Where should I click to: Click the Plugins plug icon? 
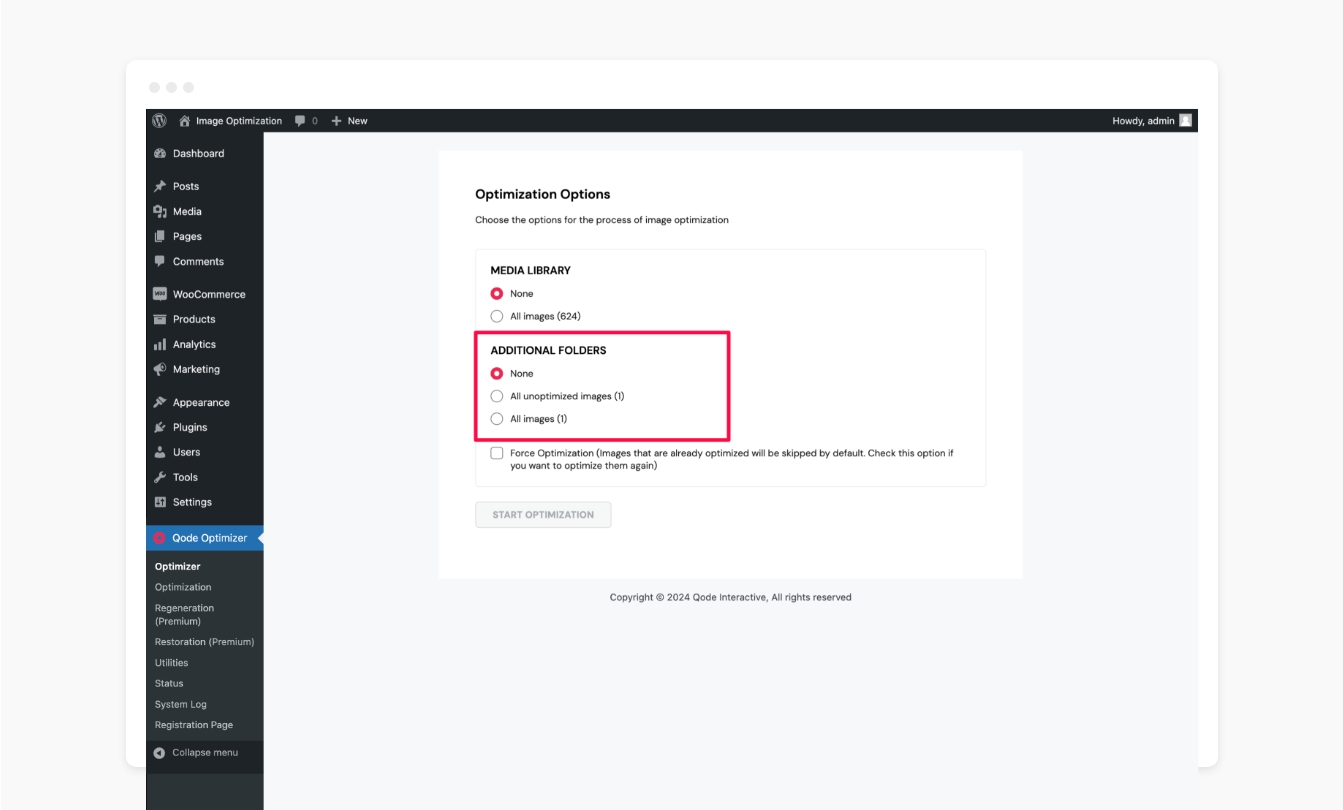click(x=159, y=427)
